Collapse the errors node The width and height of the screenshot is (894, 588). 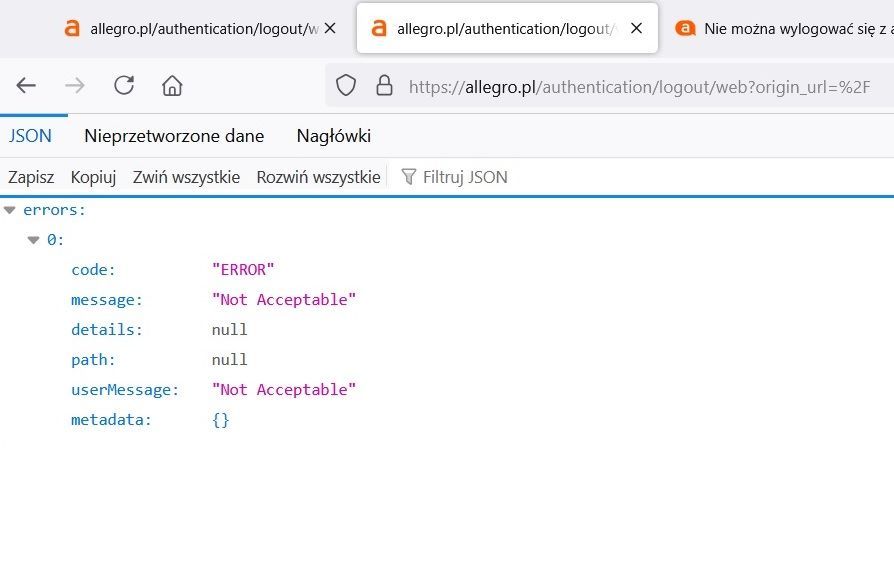[9, 210]
